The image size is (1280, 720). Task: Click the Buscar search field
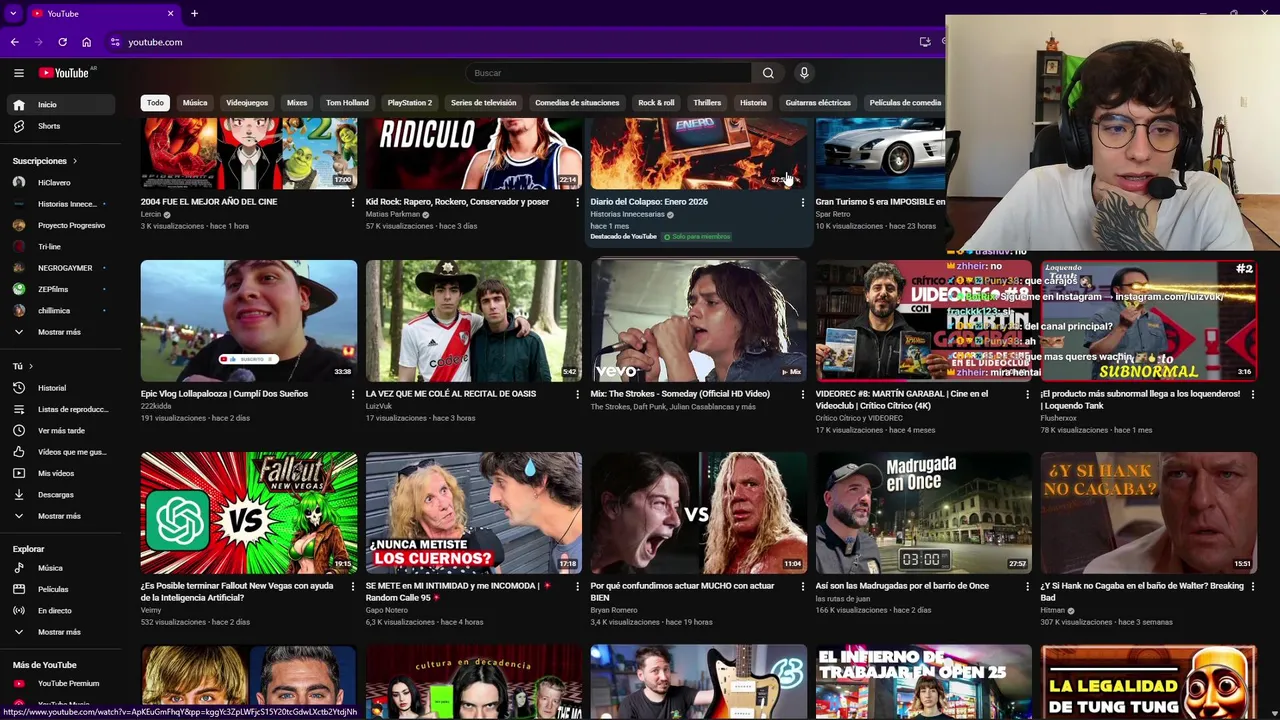(x=608, y=73)
